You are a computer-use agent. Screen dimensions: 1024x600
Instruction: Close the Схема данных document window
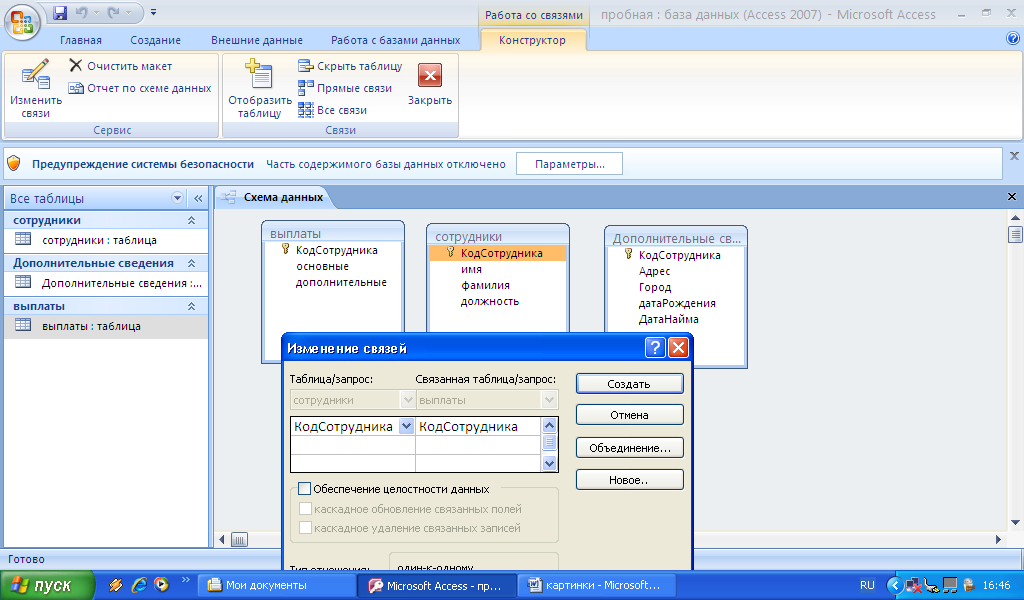click(1012, 197)
